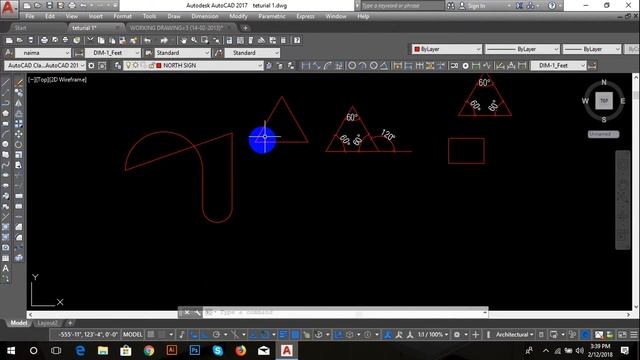Open Workspace Settings gear icon

(91, 65)
